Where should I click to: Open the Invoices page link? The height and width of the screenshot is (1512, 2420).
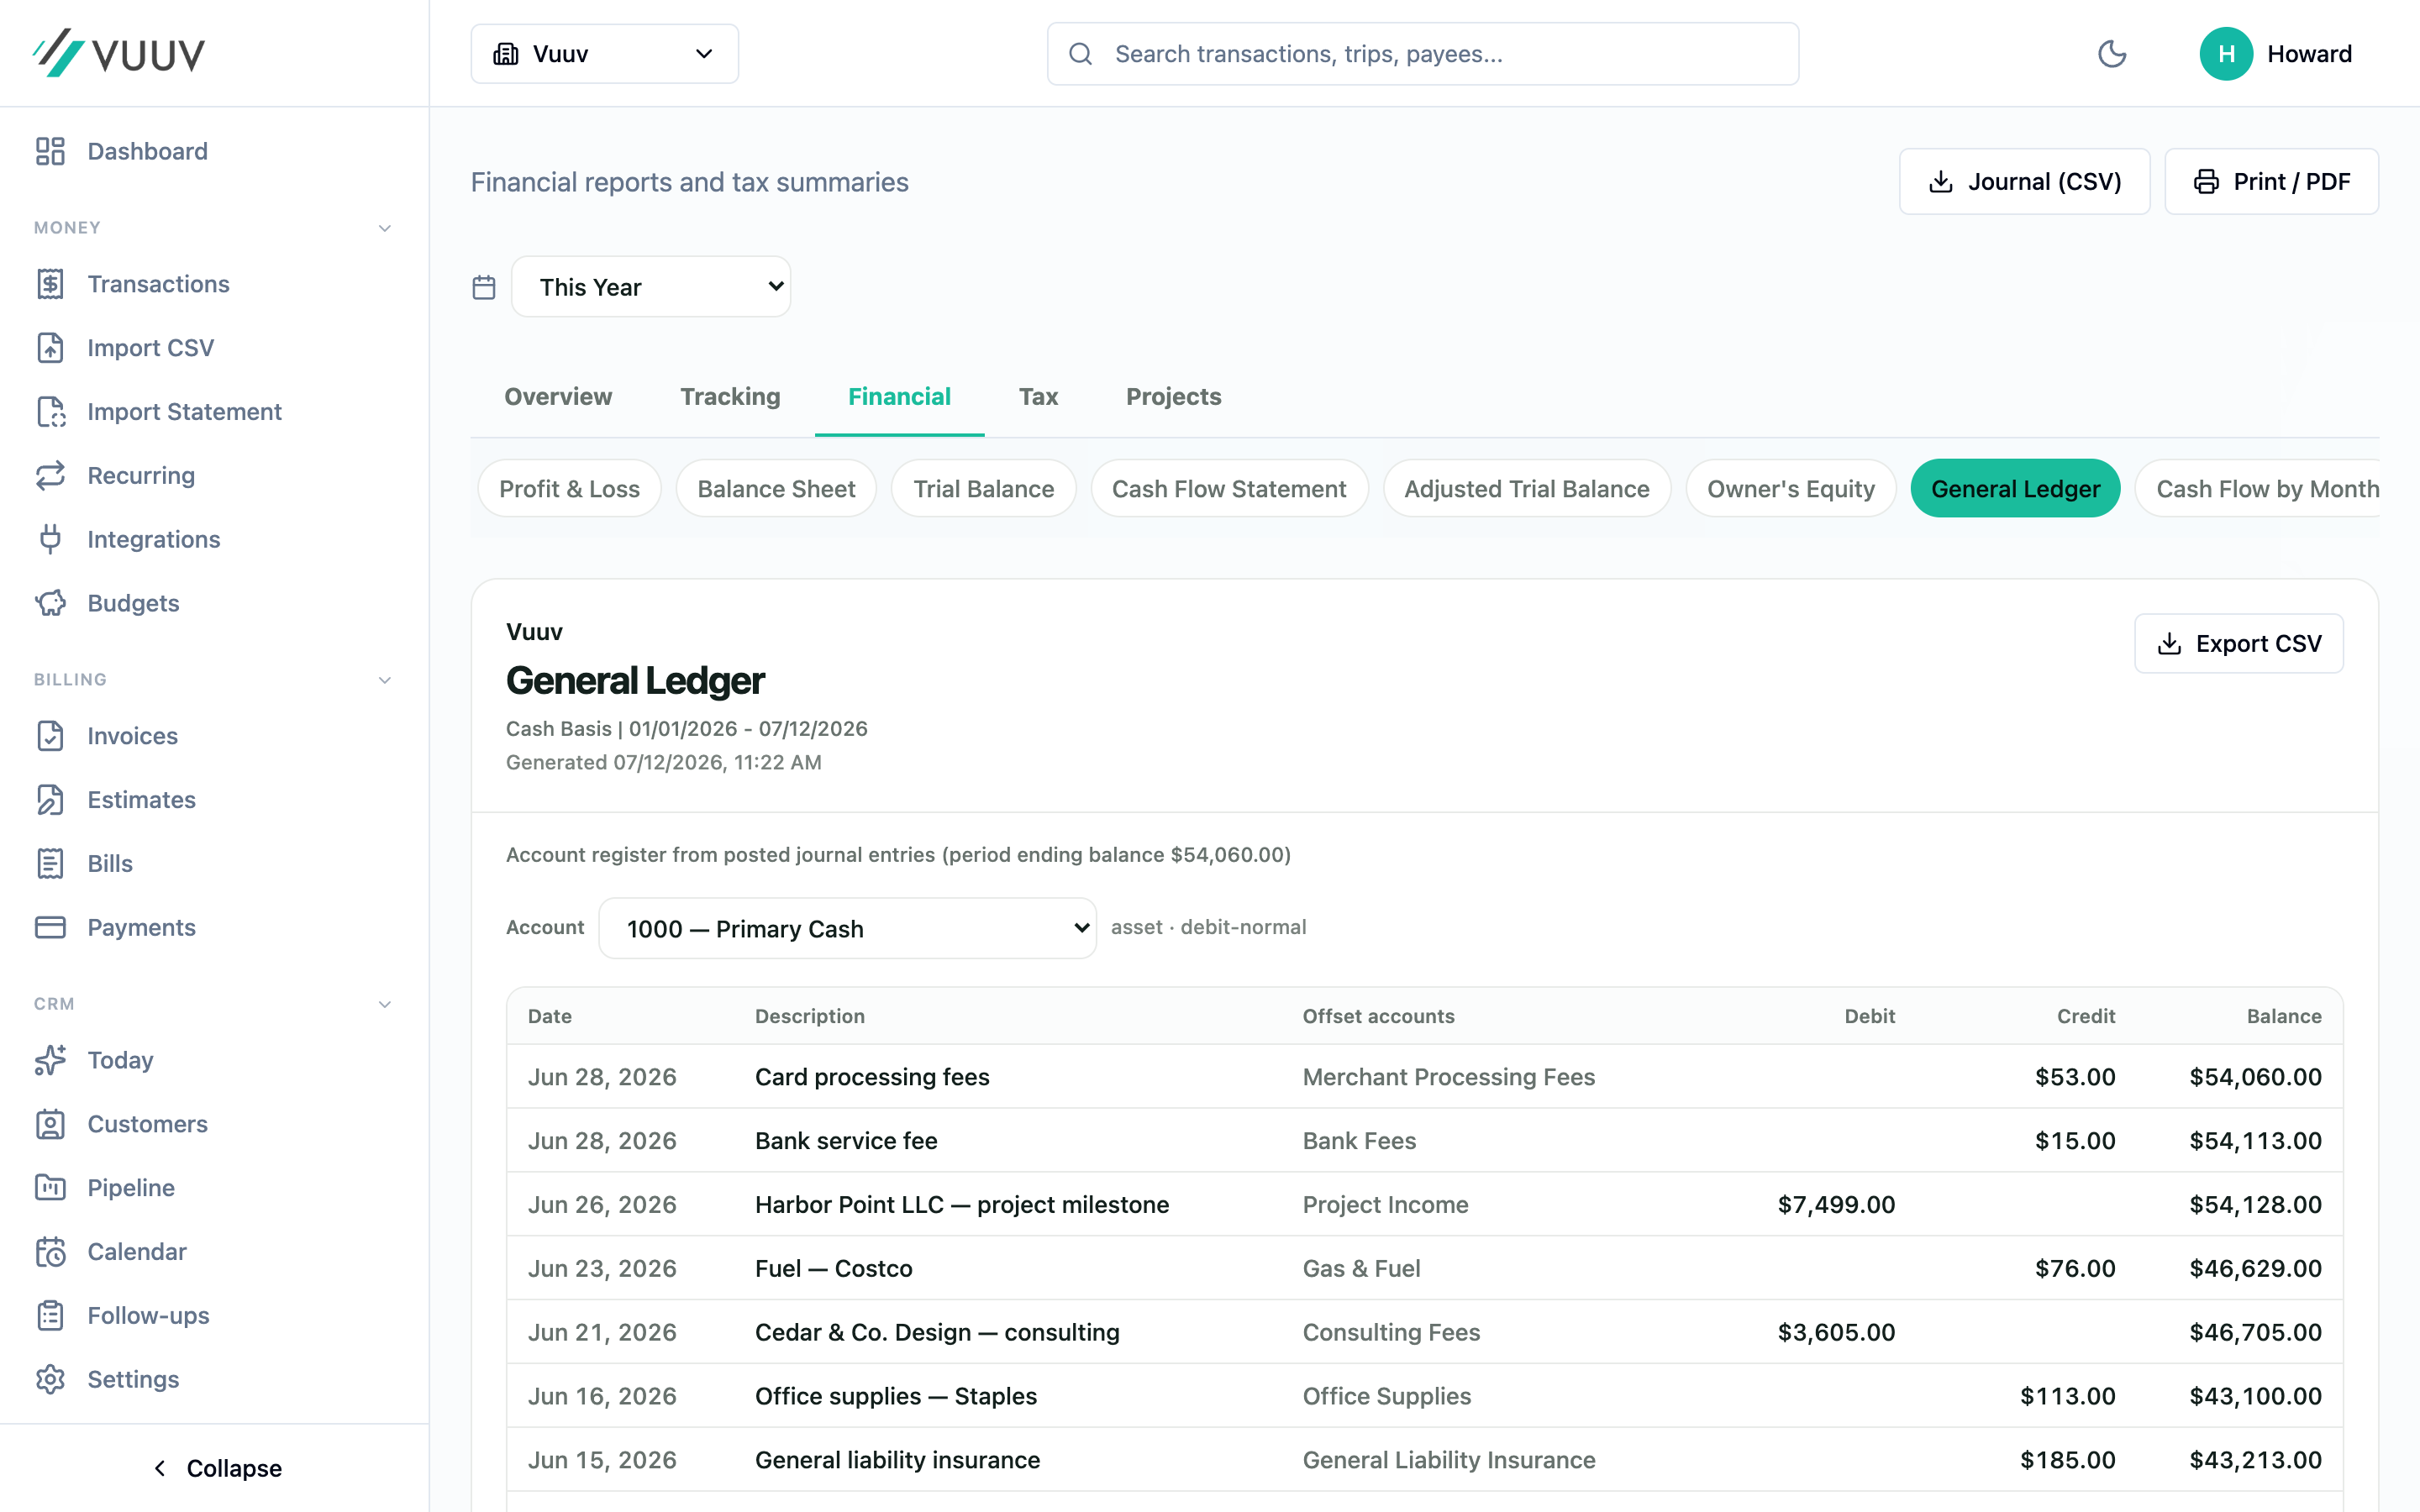tap(132, 736)
